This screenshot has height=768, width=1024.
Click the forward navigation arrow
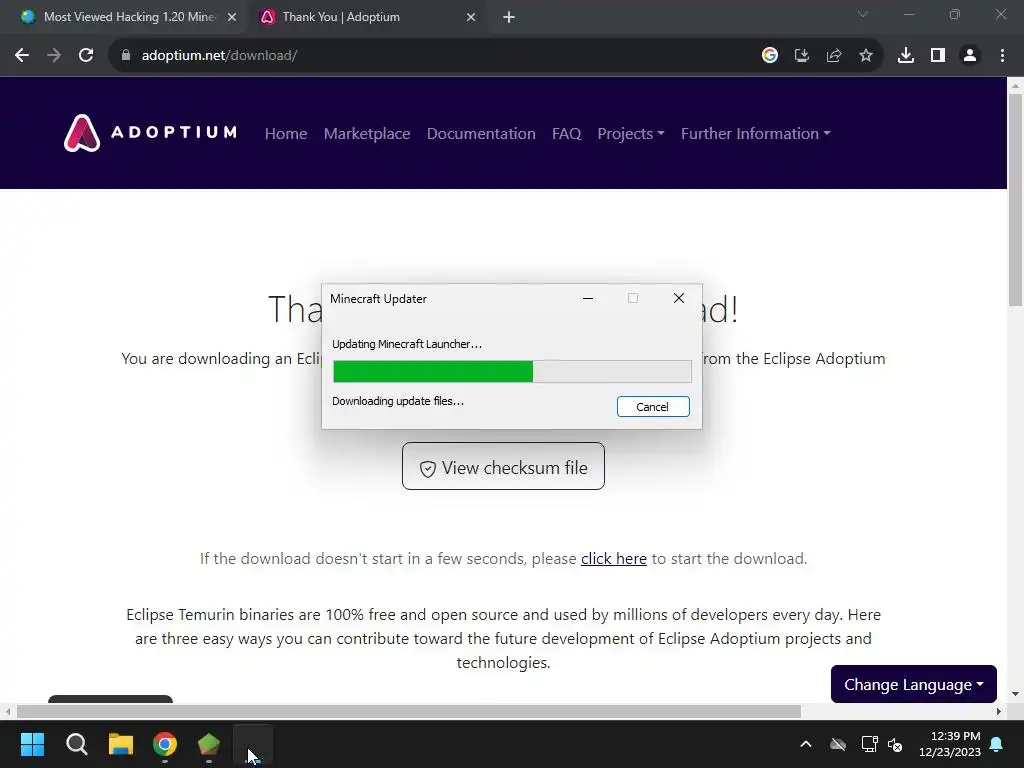pos(54,56)
